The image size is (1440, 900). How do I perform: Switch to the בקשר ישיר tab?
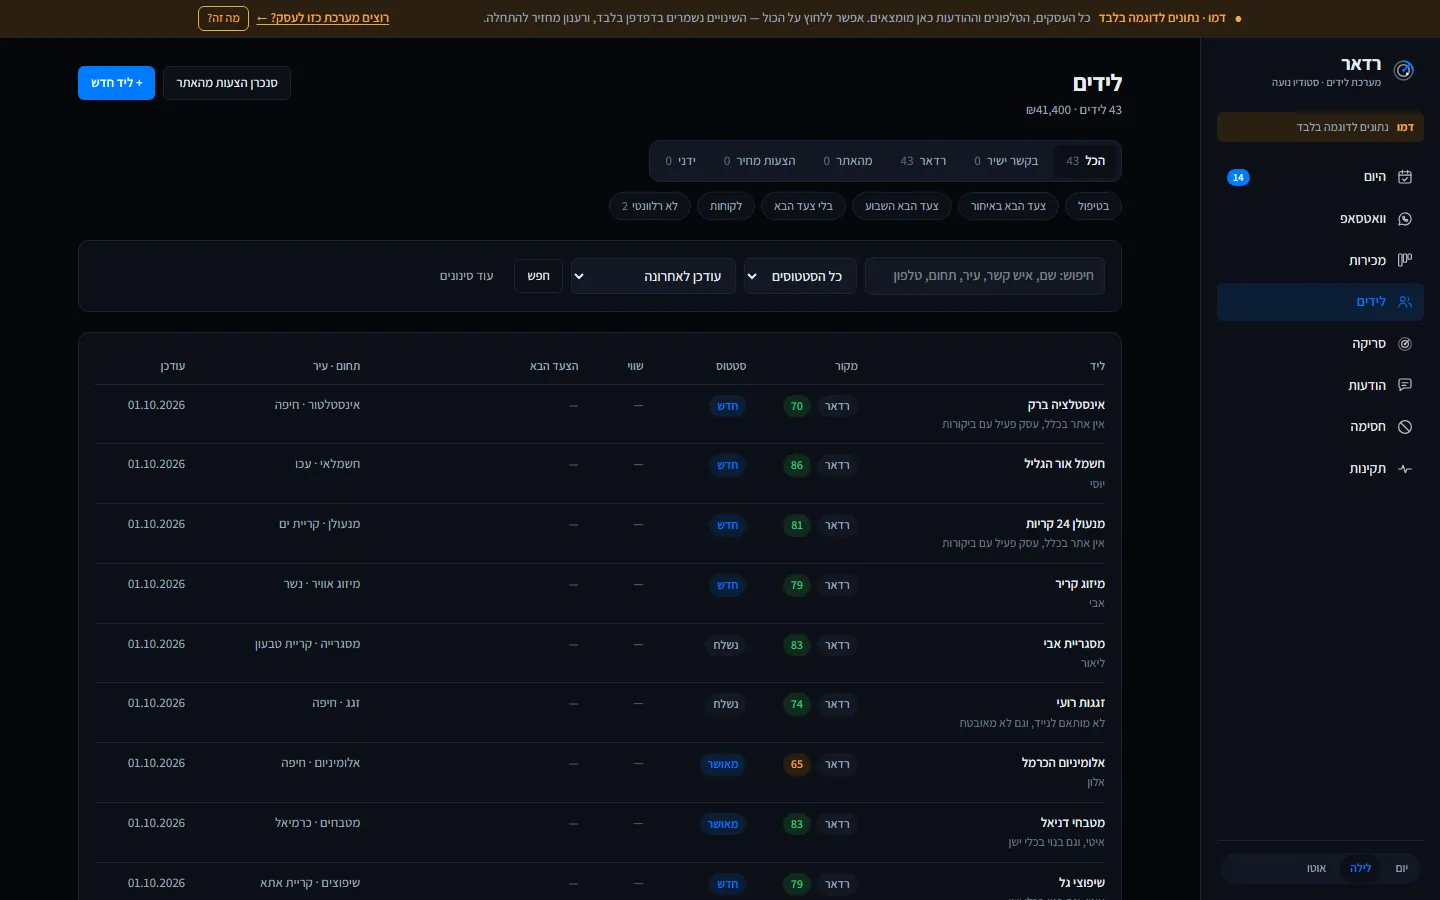point(1006,161)
